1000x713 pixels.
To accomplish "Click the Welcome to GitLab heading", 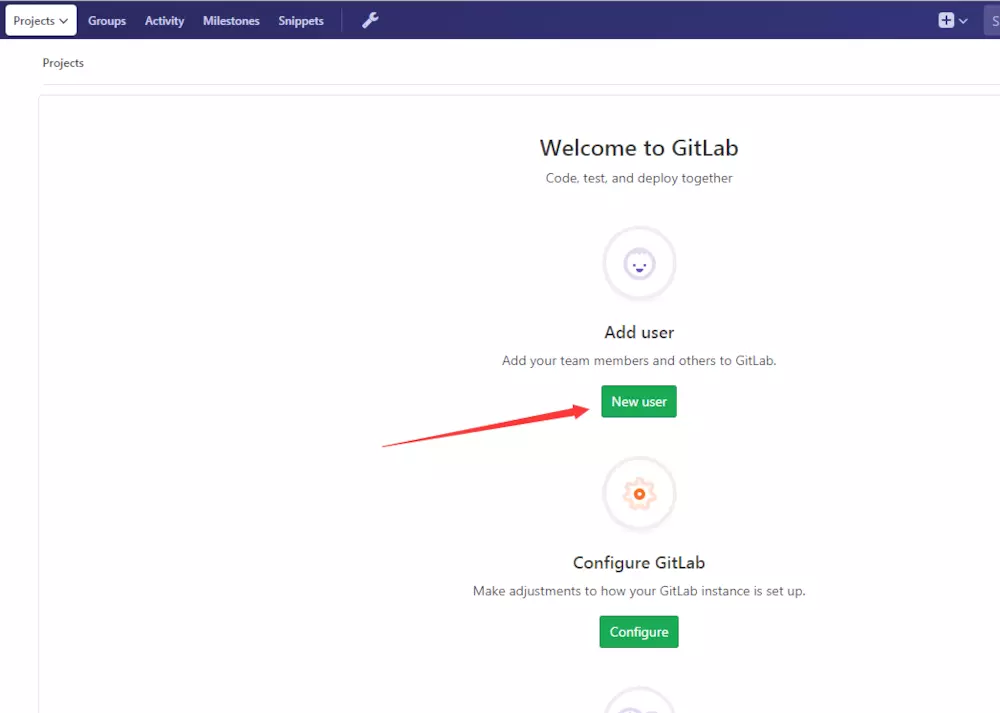I will tap(639, 148).
